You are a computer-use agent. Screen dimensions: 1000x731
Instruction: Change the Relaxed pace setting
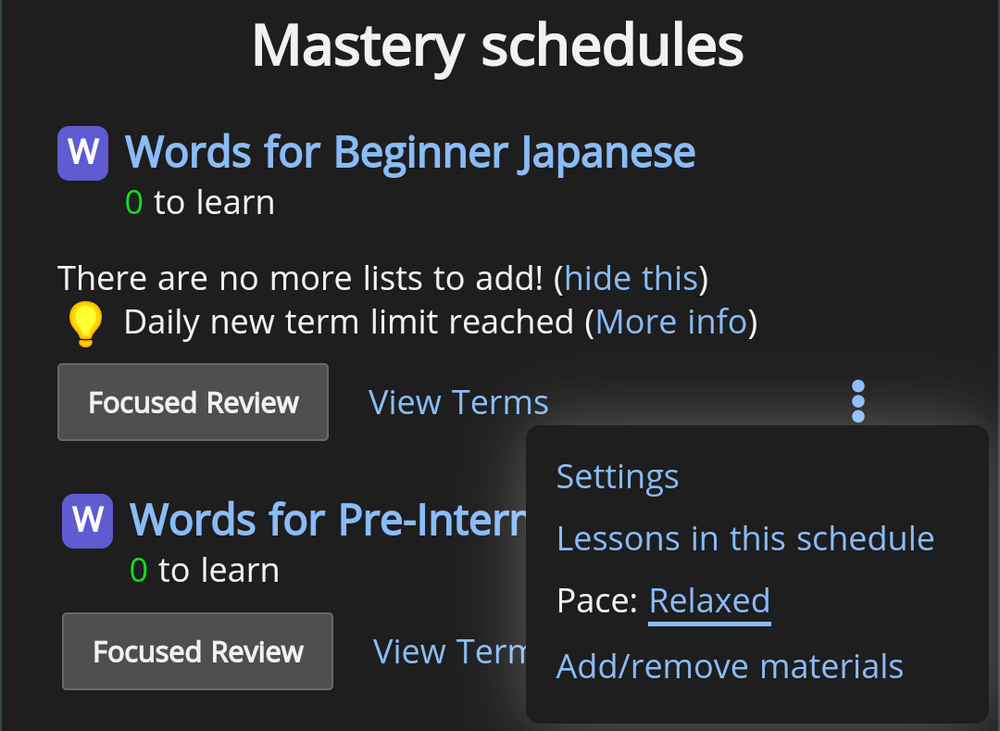pyautogui.click(x=709, y=602)
